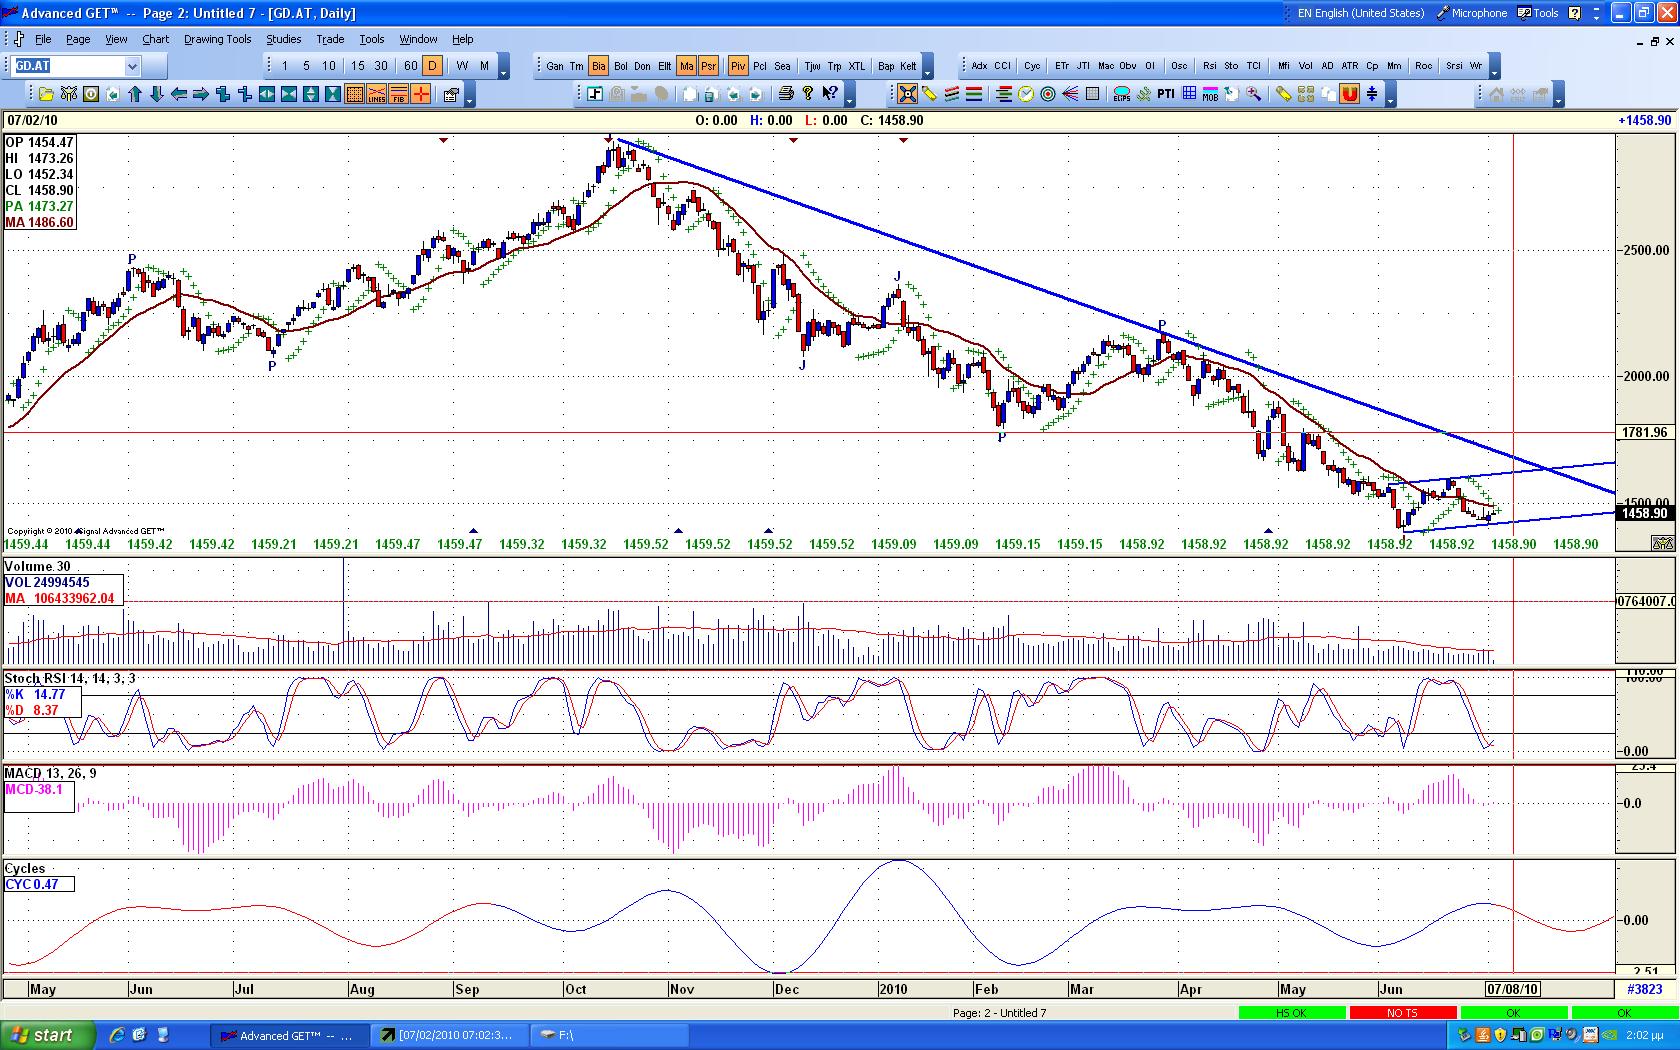Open the Studies menu
This screenshot has height=1050, width=1680.
(283, 39)
